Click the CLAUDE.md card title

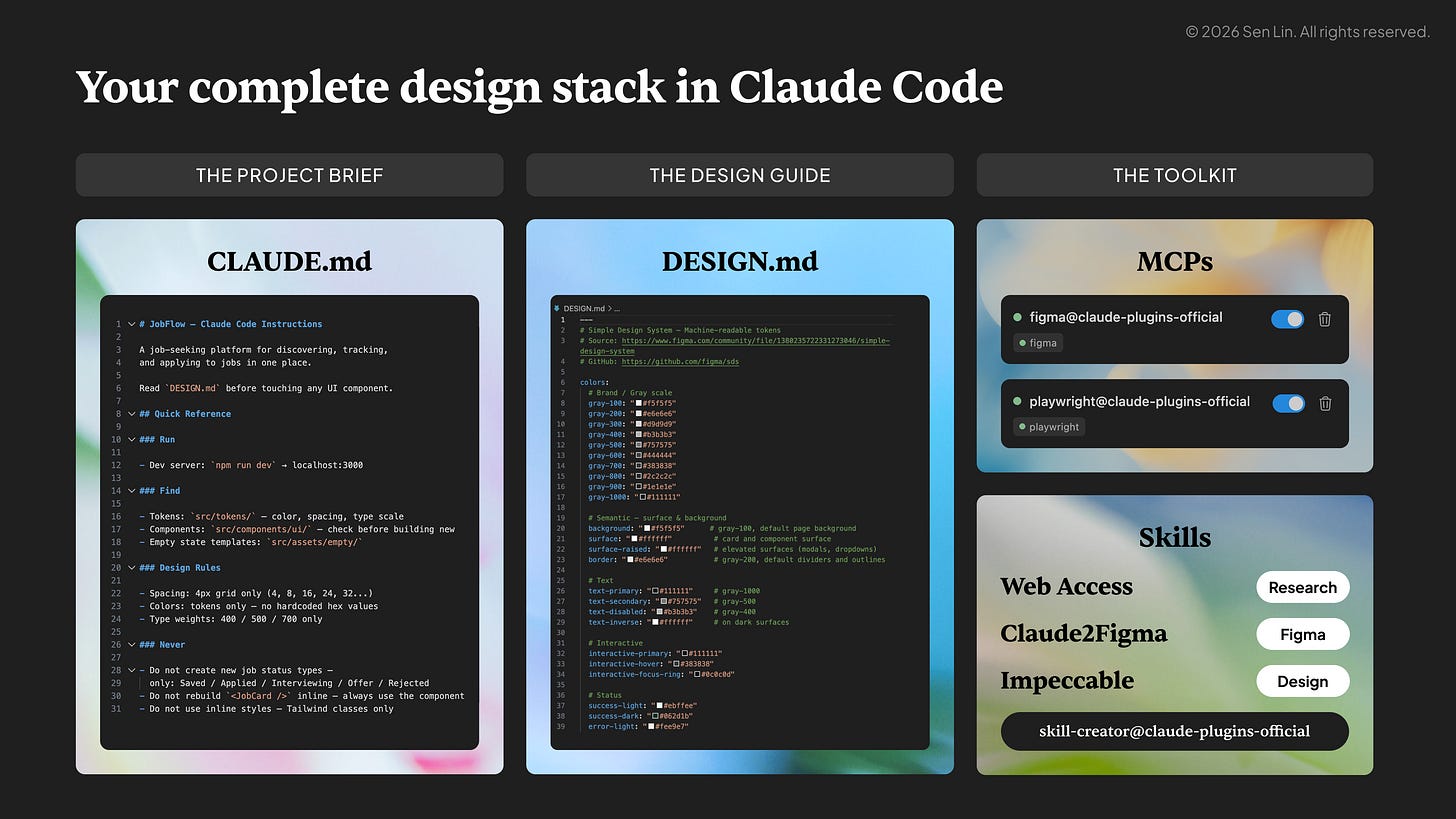pyautogui.click(x=289, y=262)
